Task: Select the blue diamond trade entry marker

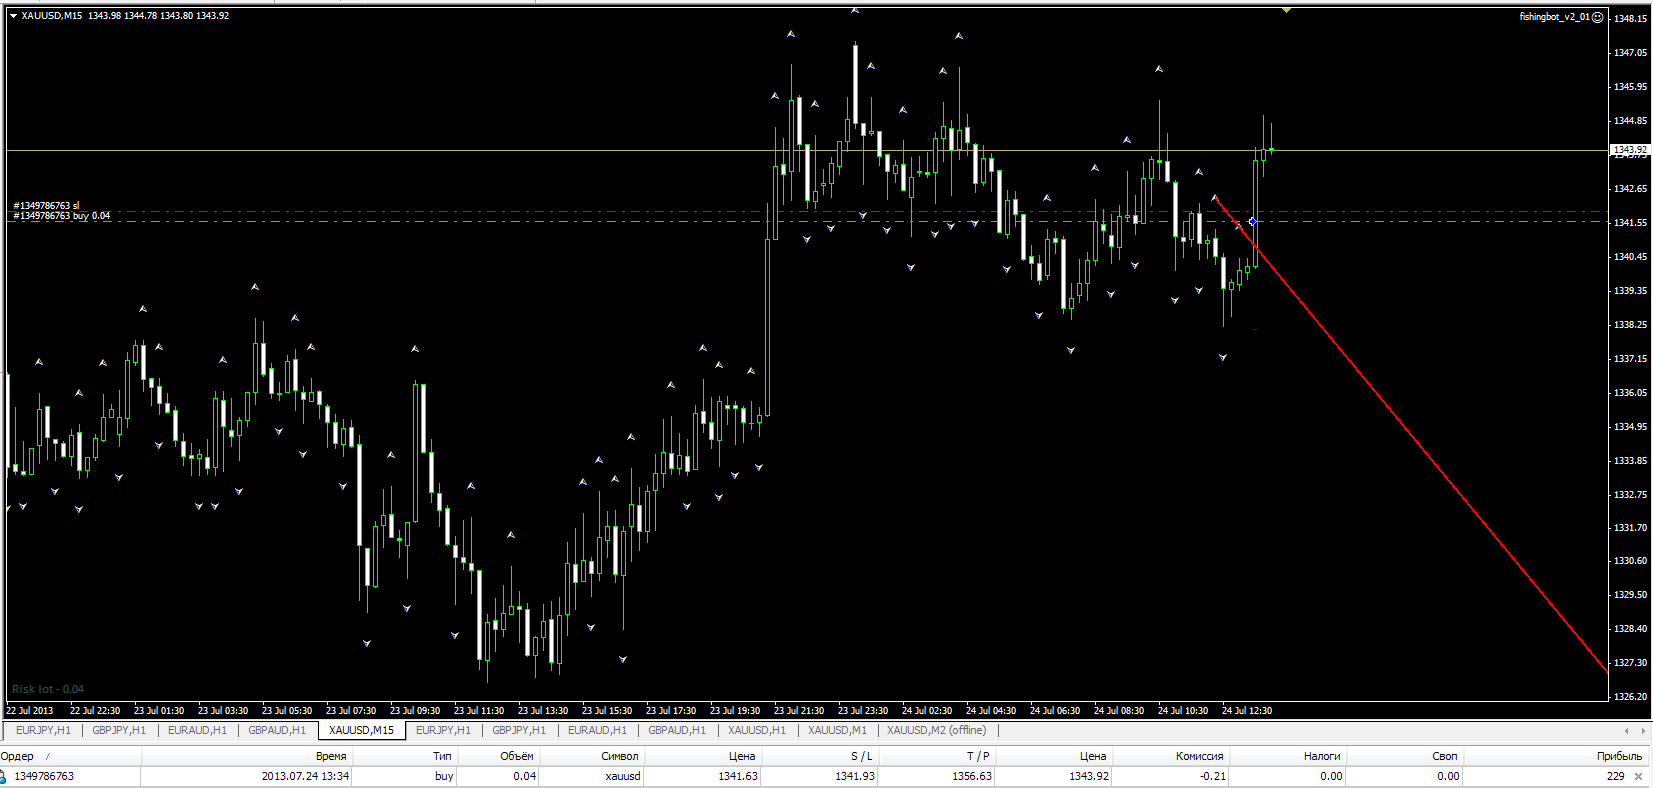Action: (x=1252, y=221)
